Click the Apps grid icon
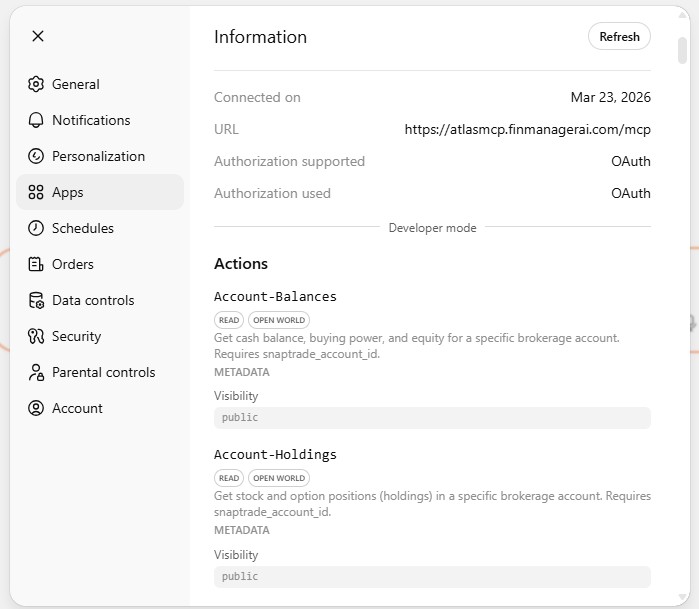Screen dimensions: 699x609 (36, 192)
